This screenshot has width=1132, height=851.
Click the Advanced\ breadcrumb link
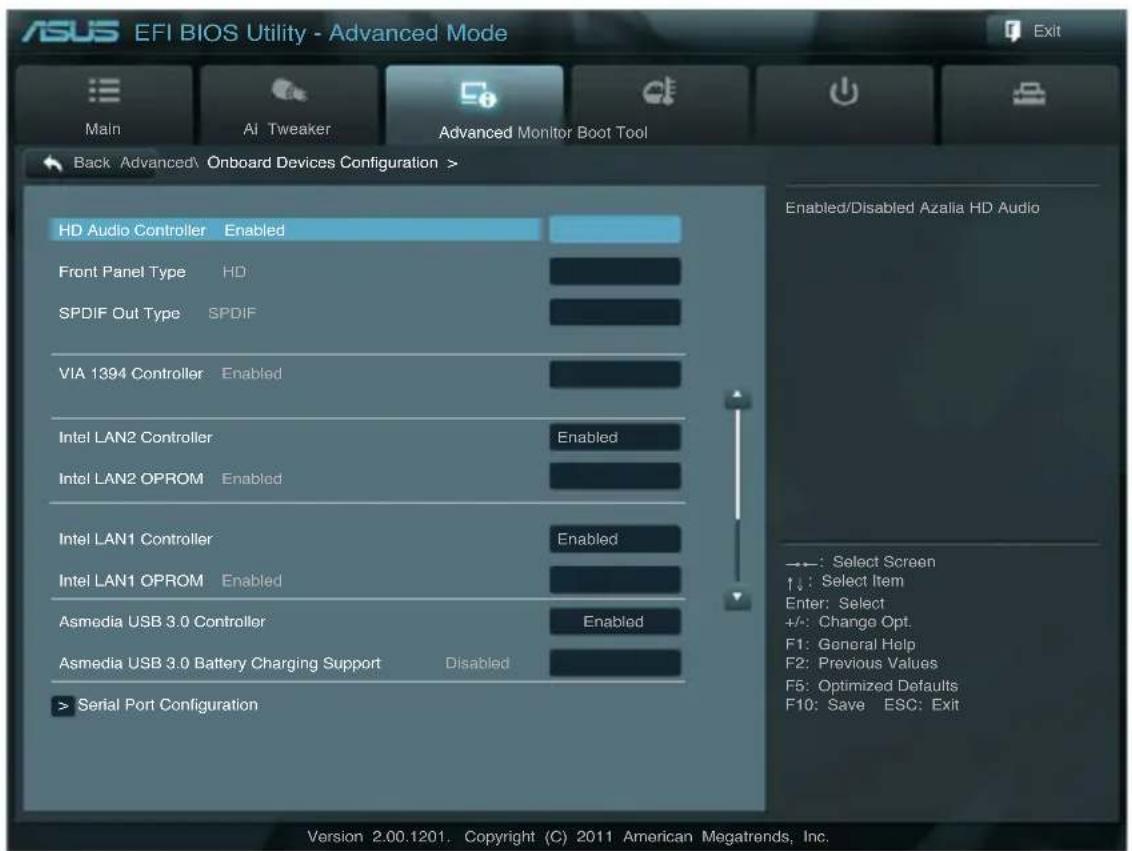pos(159,162)
